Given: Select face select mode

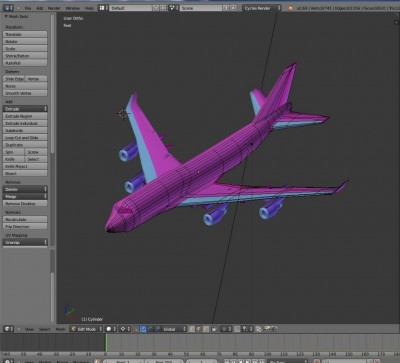Looking at the screenshot, I should (206, 329).
